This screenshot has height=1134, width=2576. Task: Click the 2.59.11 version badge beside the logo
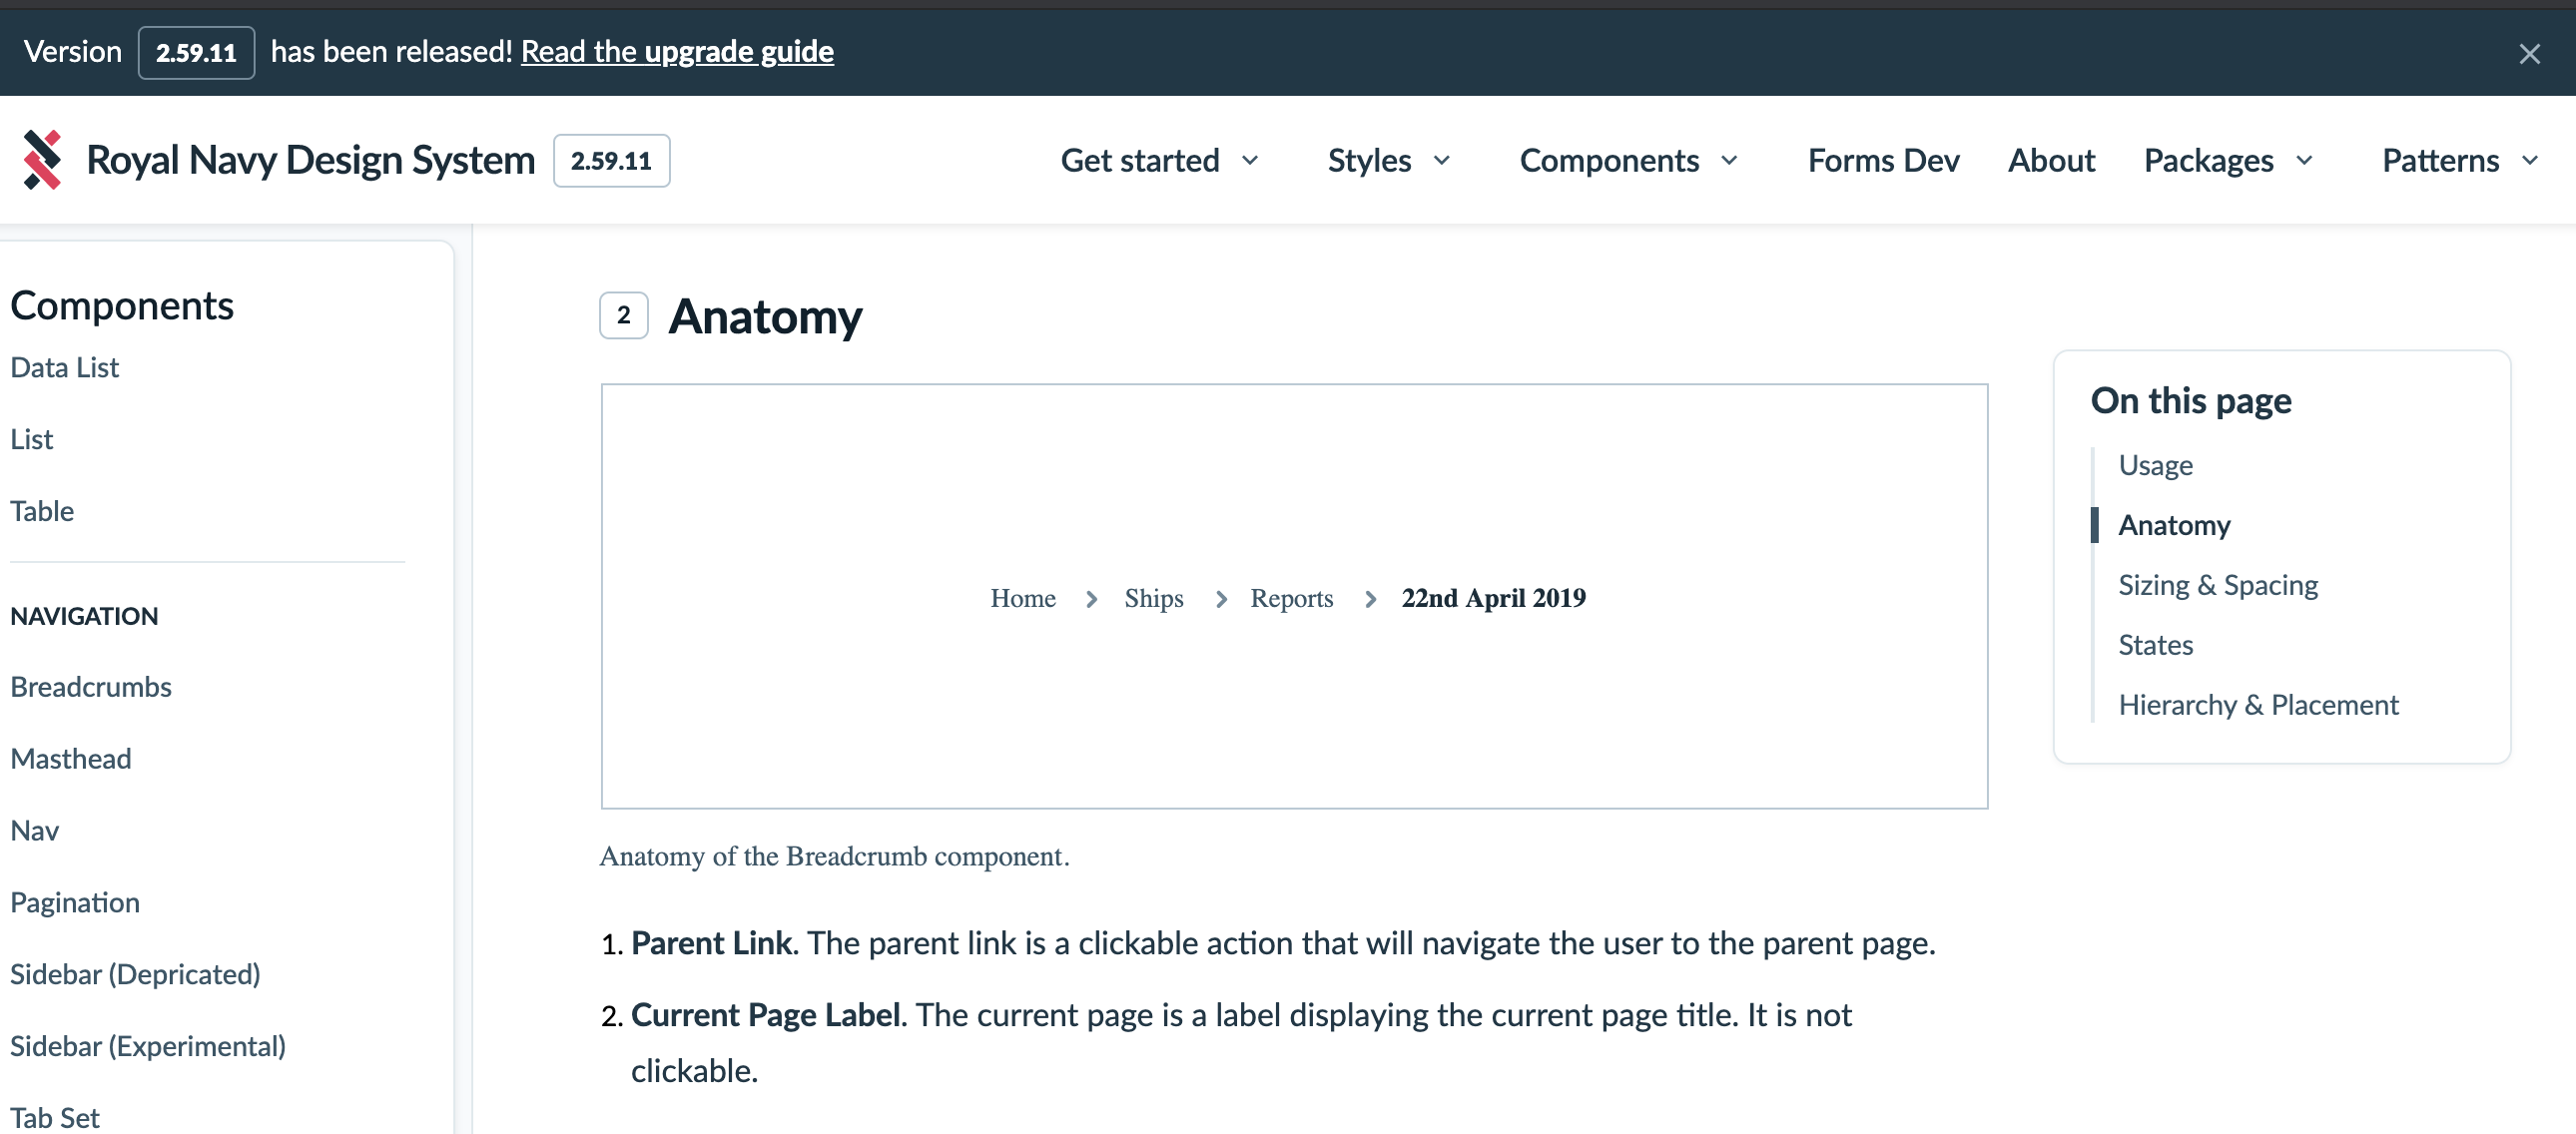(x=611, y=160)
